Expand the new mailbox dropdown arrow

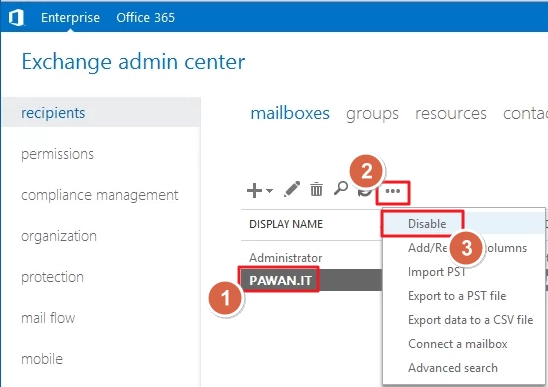pyautogui.click(x=269, y=191)
